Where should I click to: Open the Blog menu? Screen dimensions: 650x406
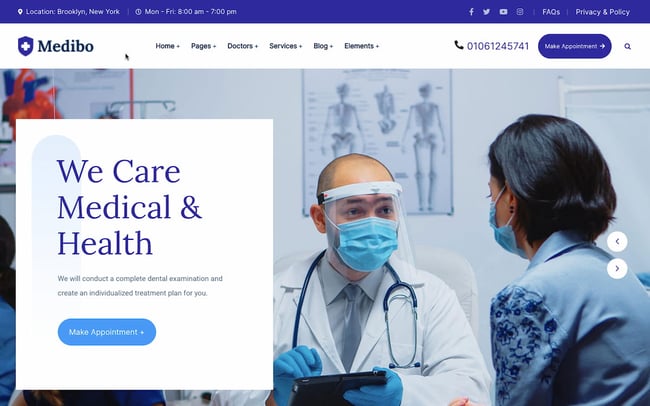[x=323, y=46]
